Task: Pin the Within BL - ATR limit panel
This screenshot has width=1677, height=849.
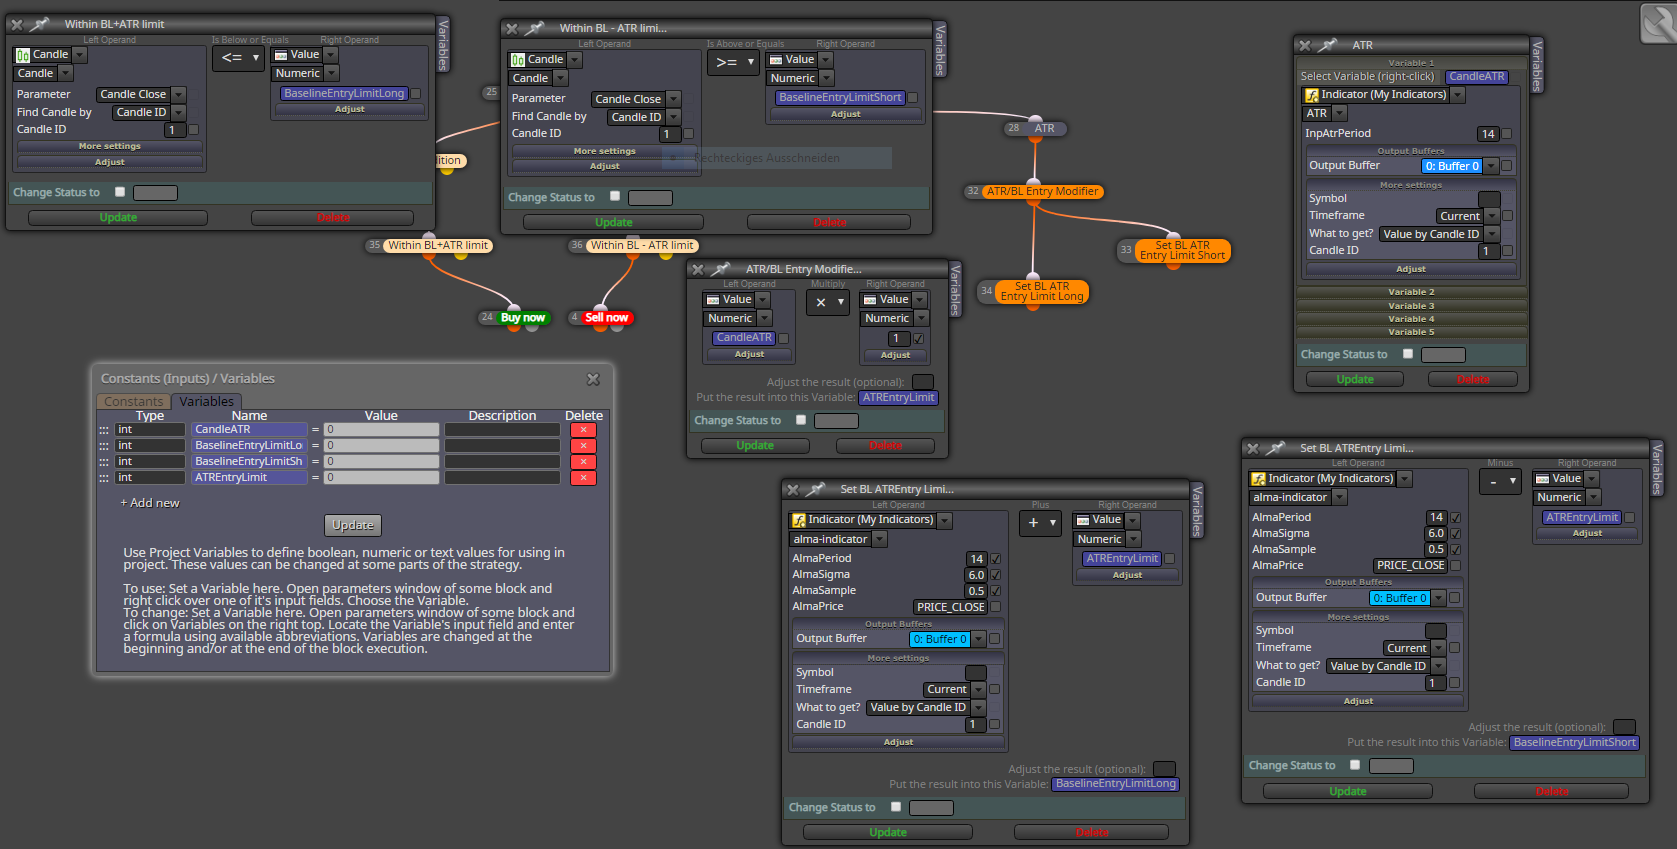Action: tap(534, 28)
